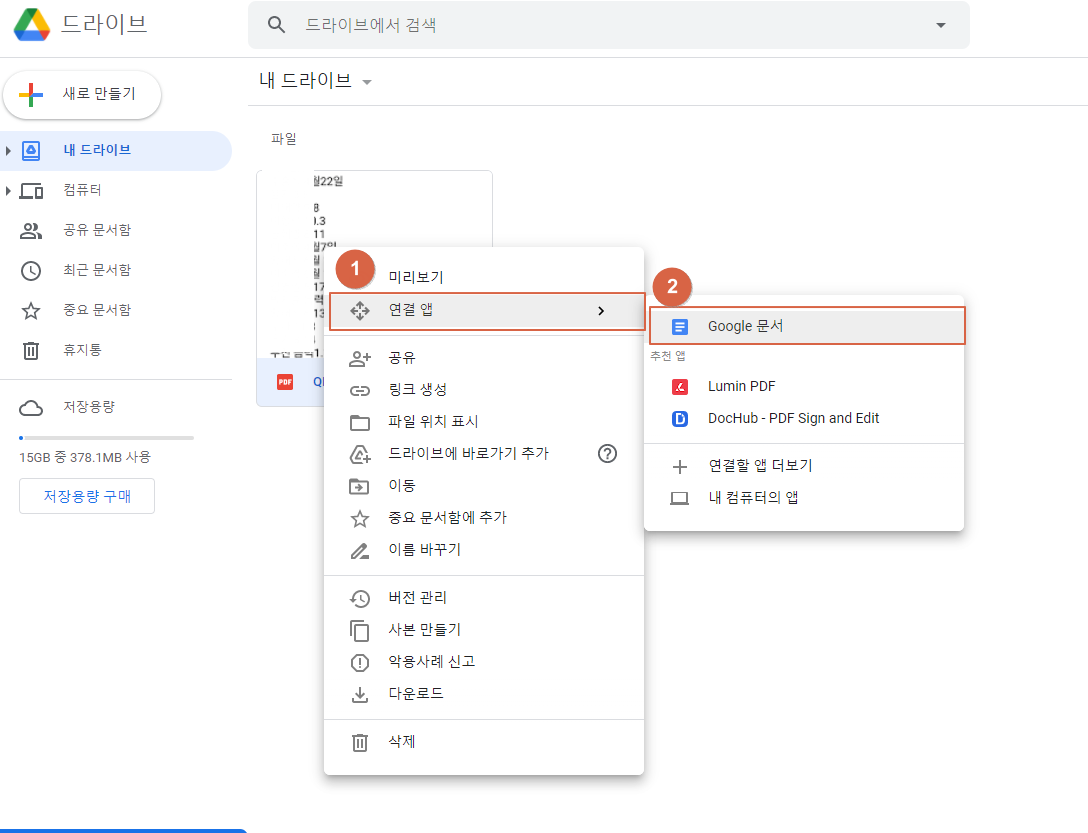Image resolution: width=1088 pixels, height=833 pixels.
Task: Click the red PDF file type icon
Action: 285,382
